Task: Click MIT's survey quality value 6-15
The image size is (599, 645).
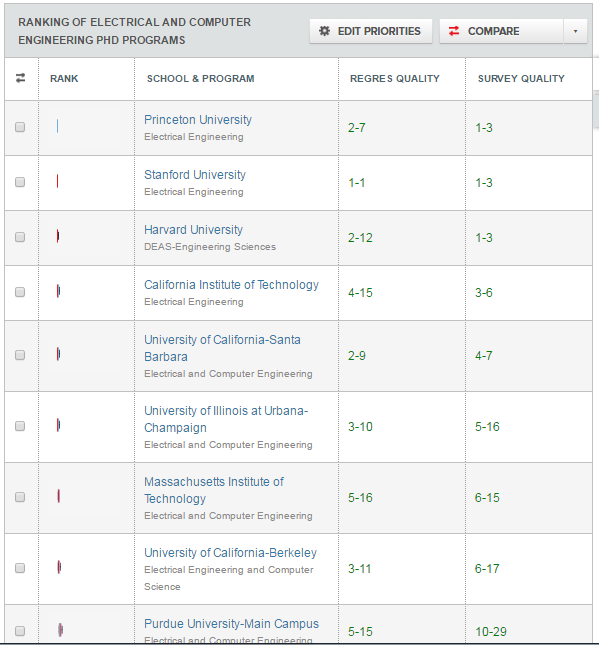Action: [487, 498]
